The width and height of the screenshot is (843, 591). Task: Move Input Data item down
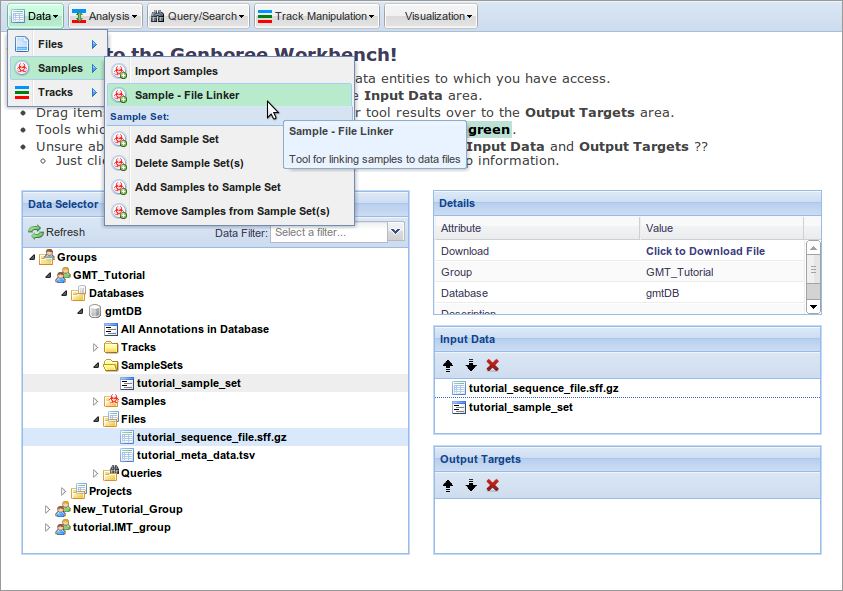[x=471, y=366]
